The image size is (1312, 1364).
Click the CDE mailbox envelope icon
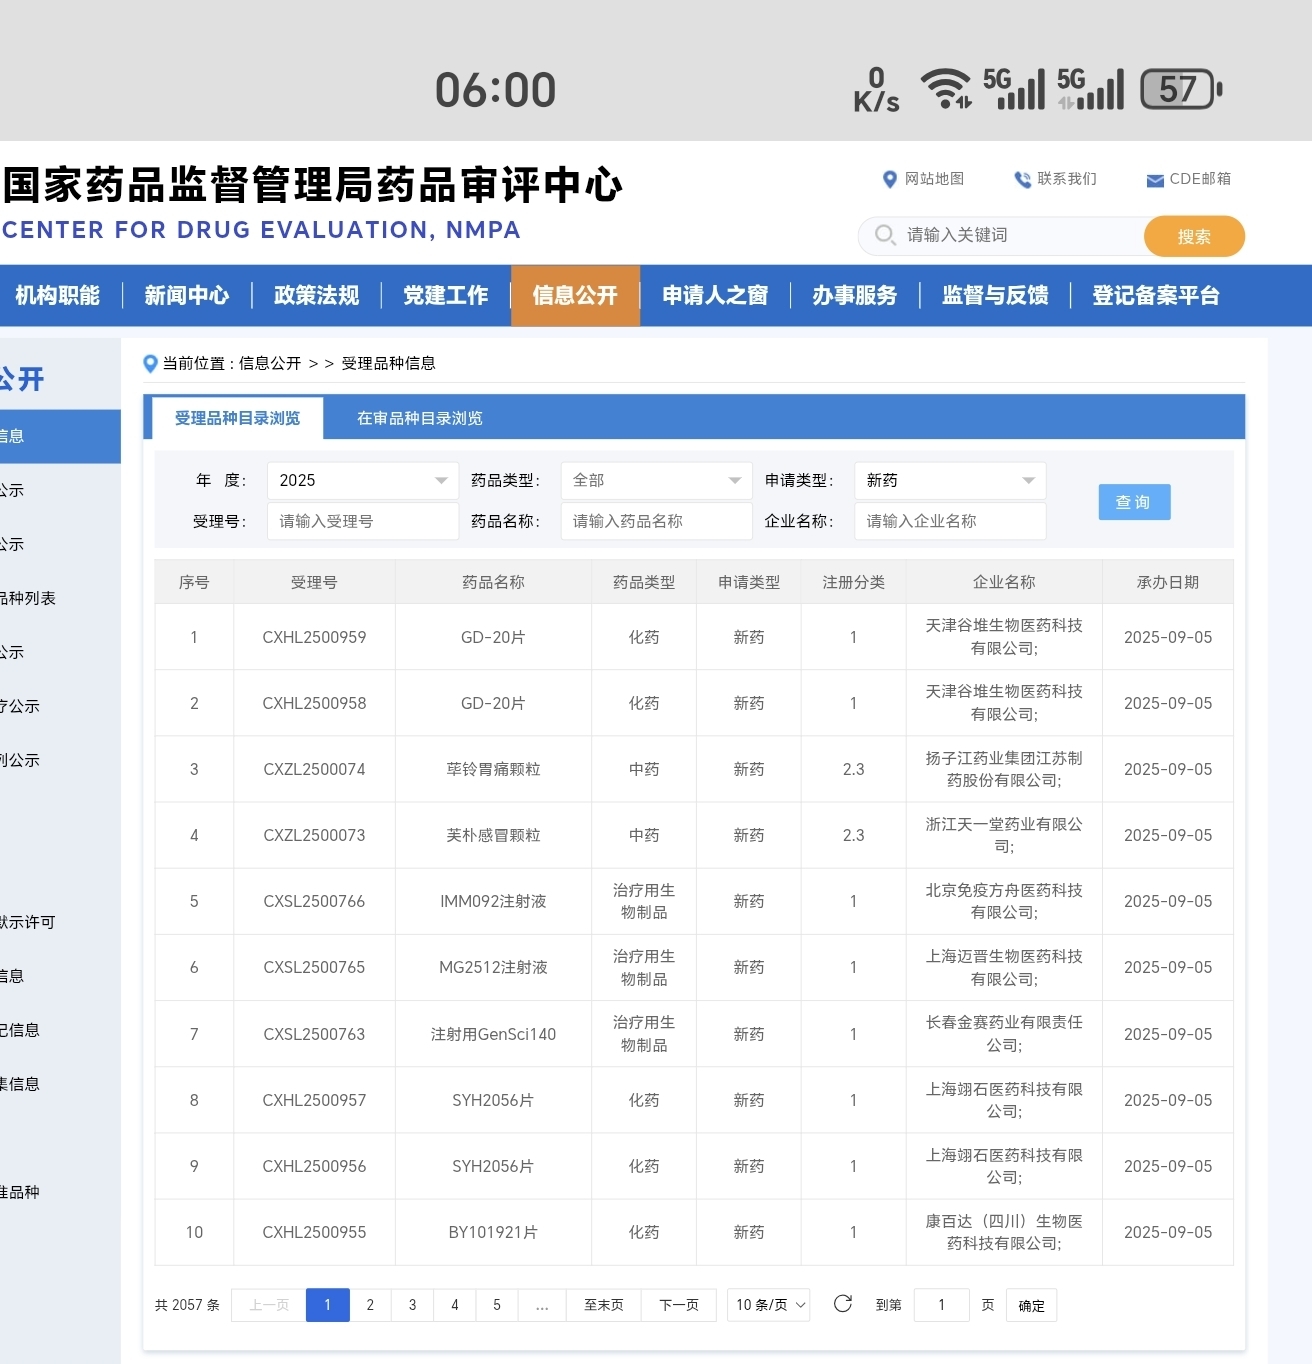(1155, 180)
